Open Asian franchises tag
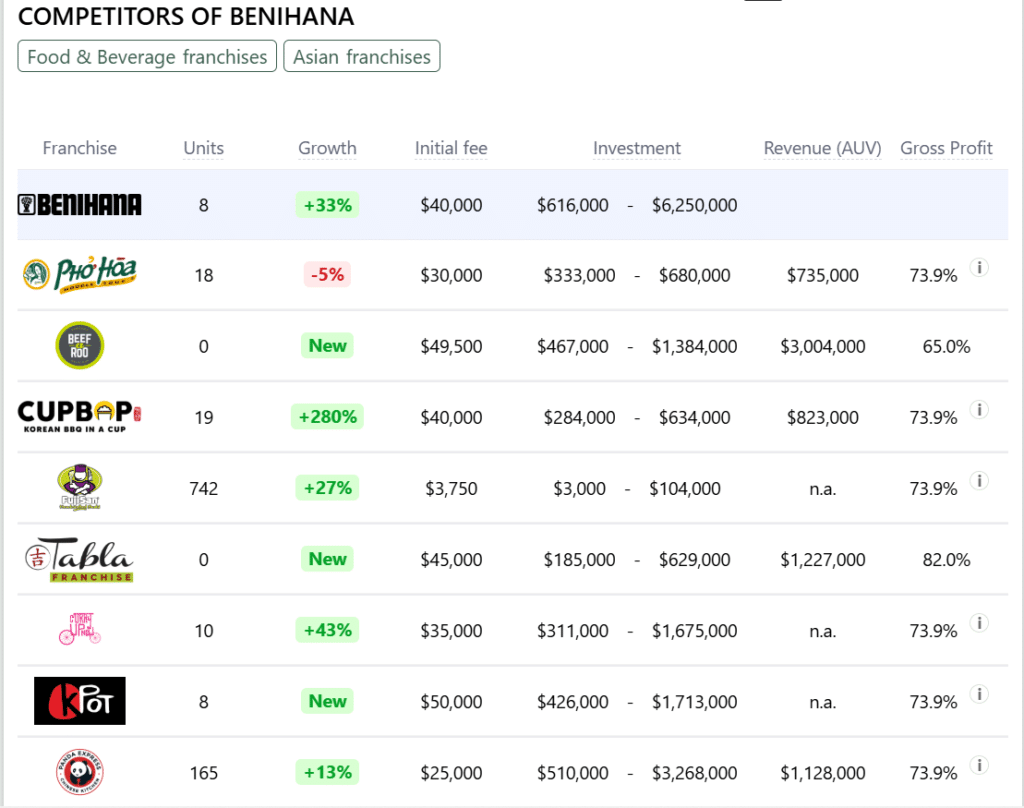The width and height of the screenshot is (1024, 808). coord(362,56)
